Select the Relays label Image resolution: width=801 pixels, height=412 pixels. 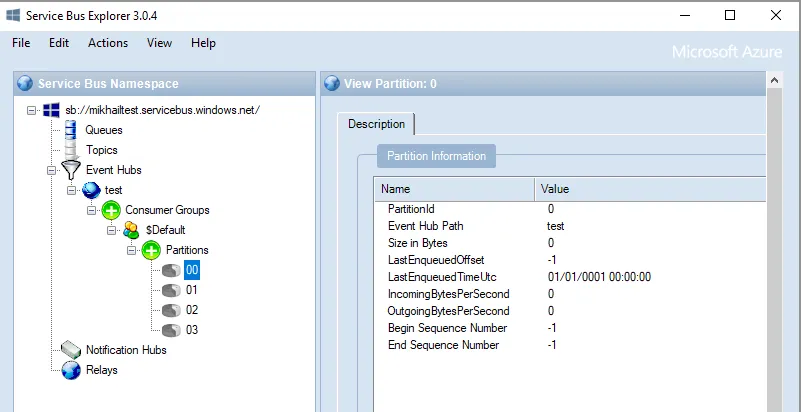(102, 370)
